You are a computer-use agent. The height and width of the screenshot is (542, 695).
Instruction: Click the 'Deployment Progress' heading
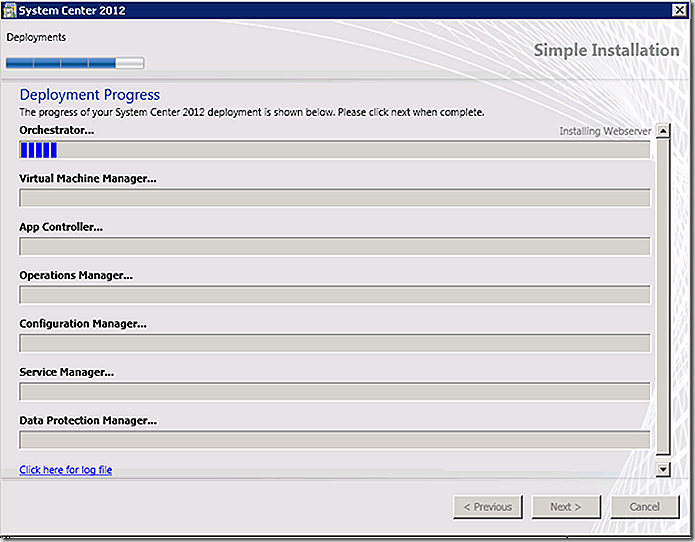pos(90,95)
